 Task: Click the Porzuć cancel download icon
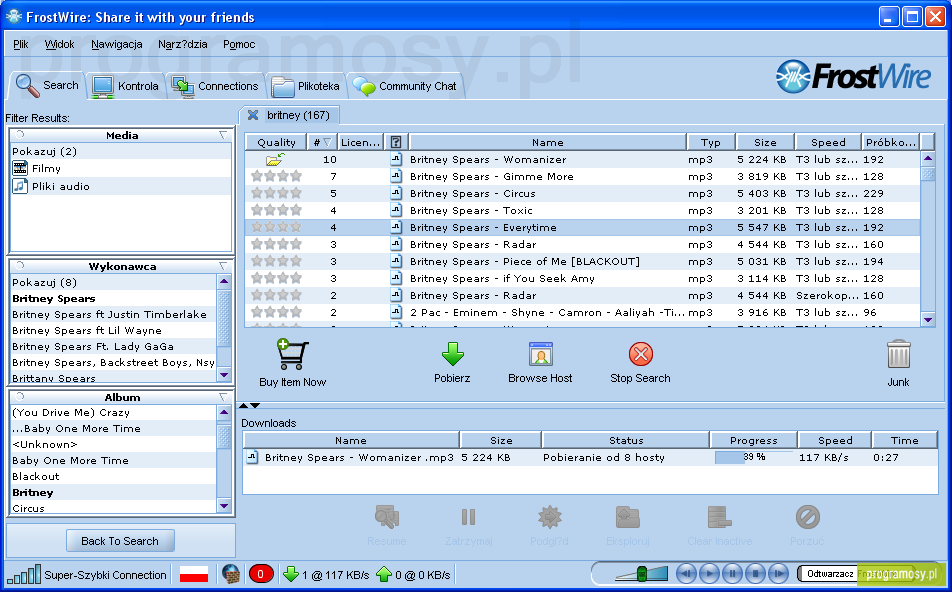(x=808, y=517)
